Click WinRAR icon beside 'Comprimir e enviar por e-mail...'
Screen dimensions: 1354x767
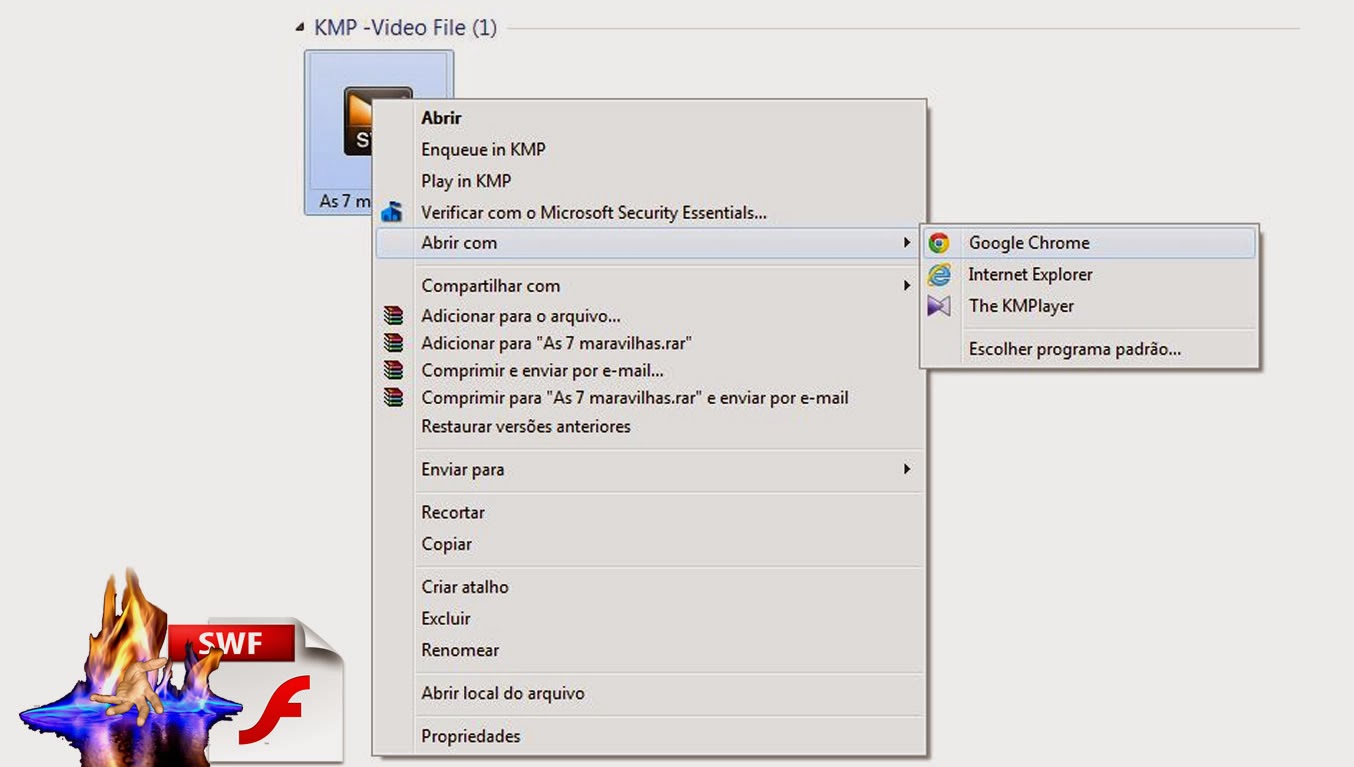(393, 370)
